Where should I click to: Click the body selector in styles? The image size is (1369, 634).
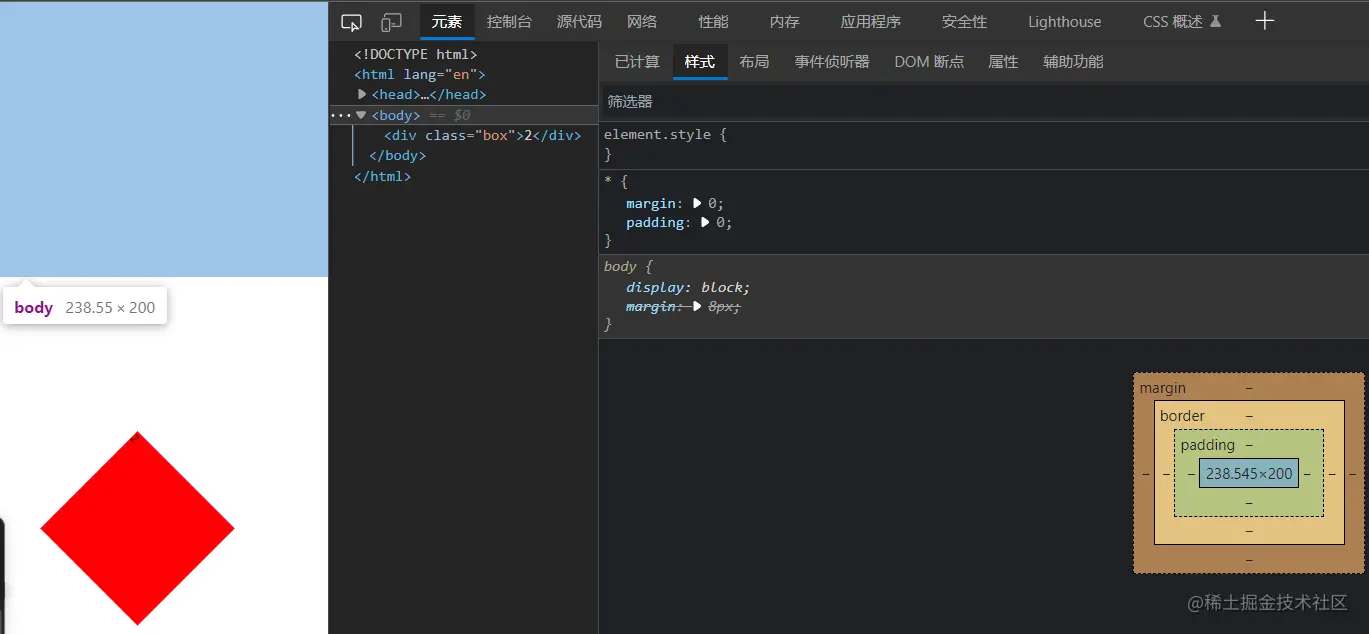620,267
